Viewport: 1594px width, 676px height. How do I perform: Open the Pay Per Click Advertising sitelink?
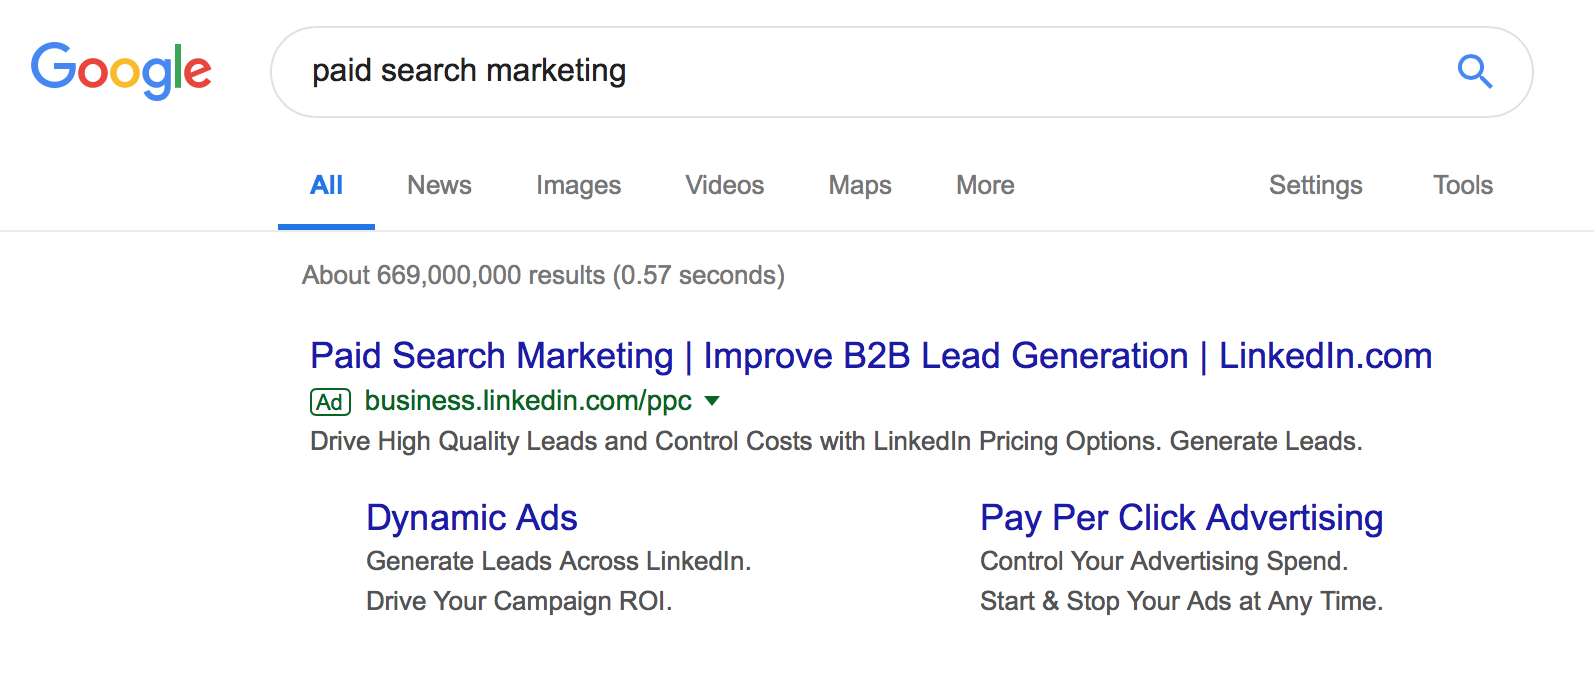tap(1181, 518)
